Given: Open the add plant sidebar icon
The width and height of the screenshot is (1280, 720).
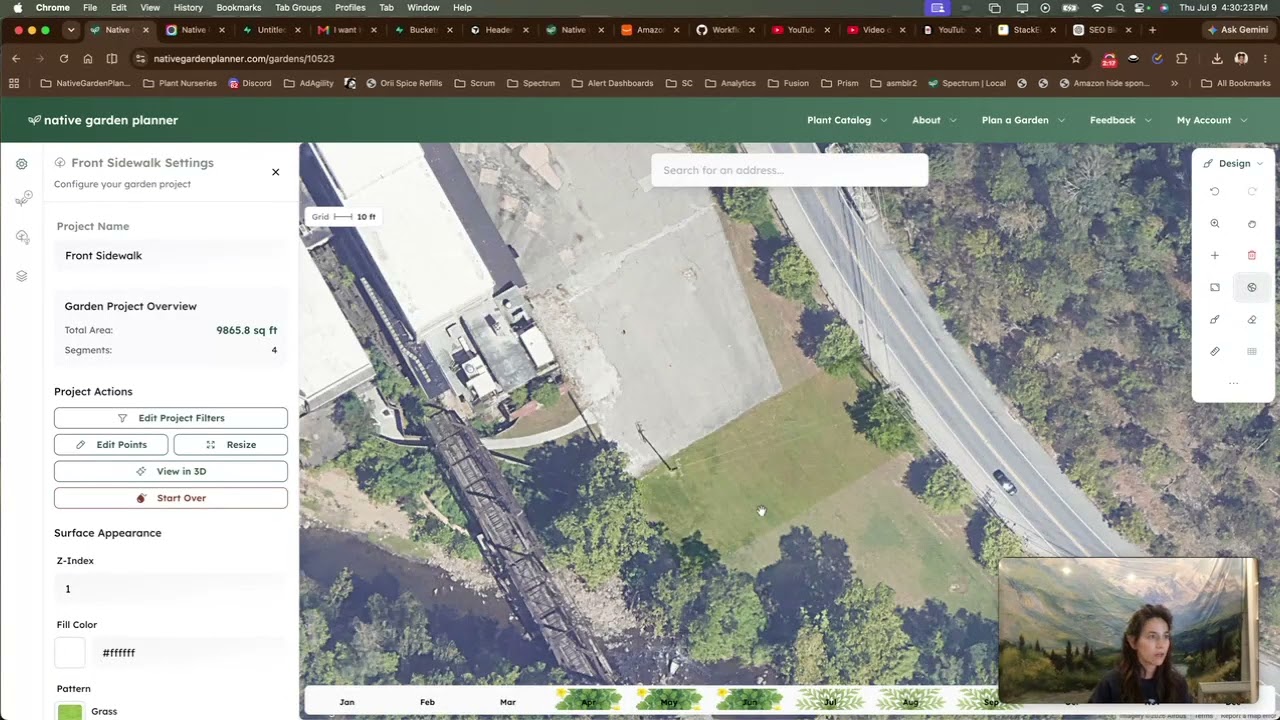Looking at the screenshot, I should pos(22,199).
